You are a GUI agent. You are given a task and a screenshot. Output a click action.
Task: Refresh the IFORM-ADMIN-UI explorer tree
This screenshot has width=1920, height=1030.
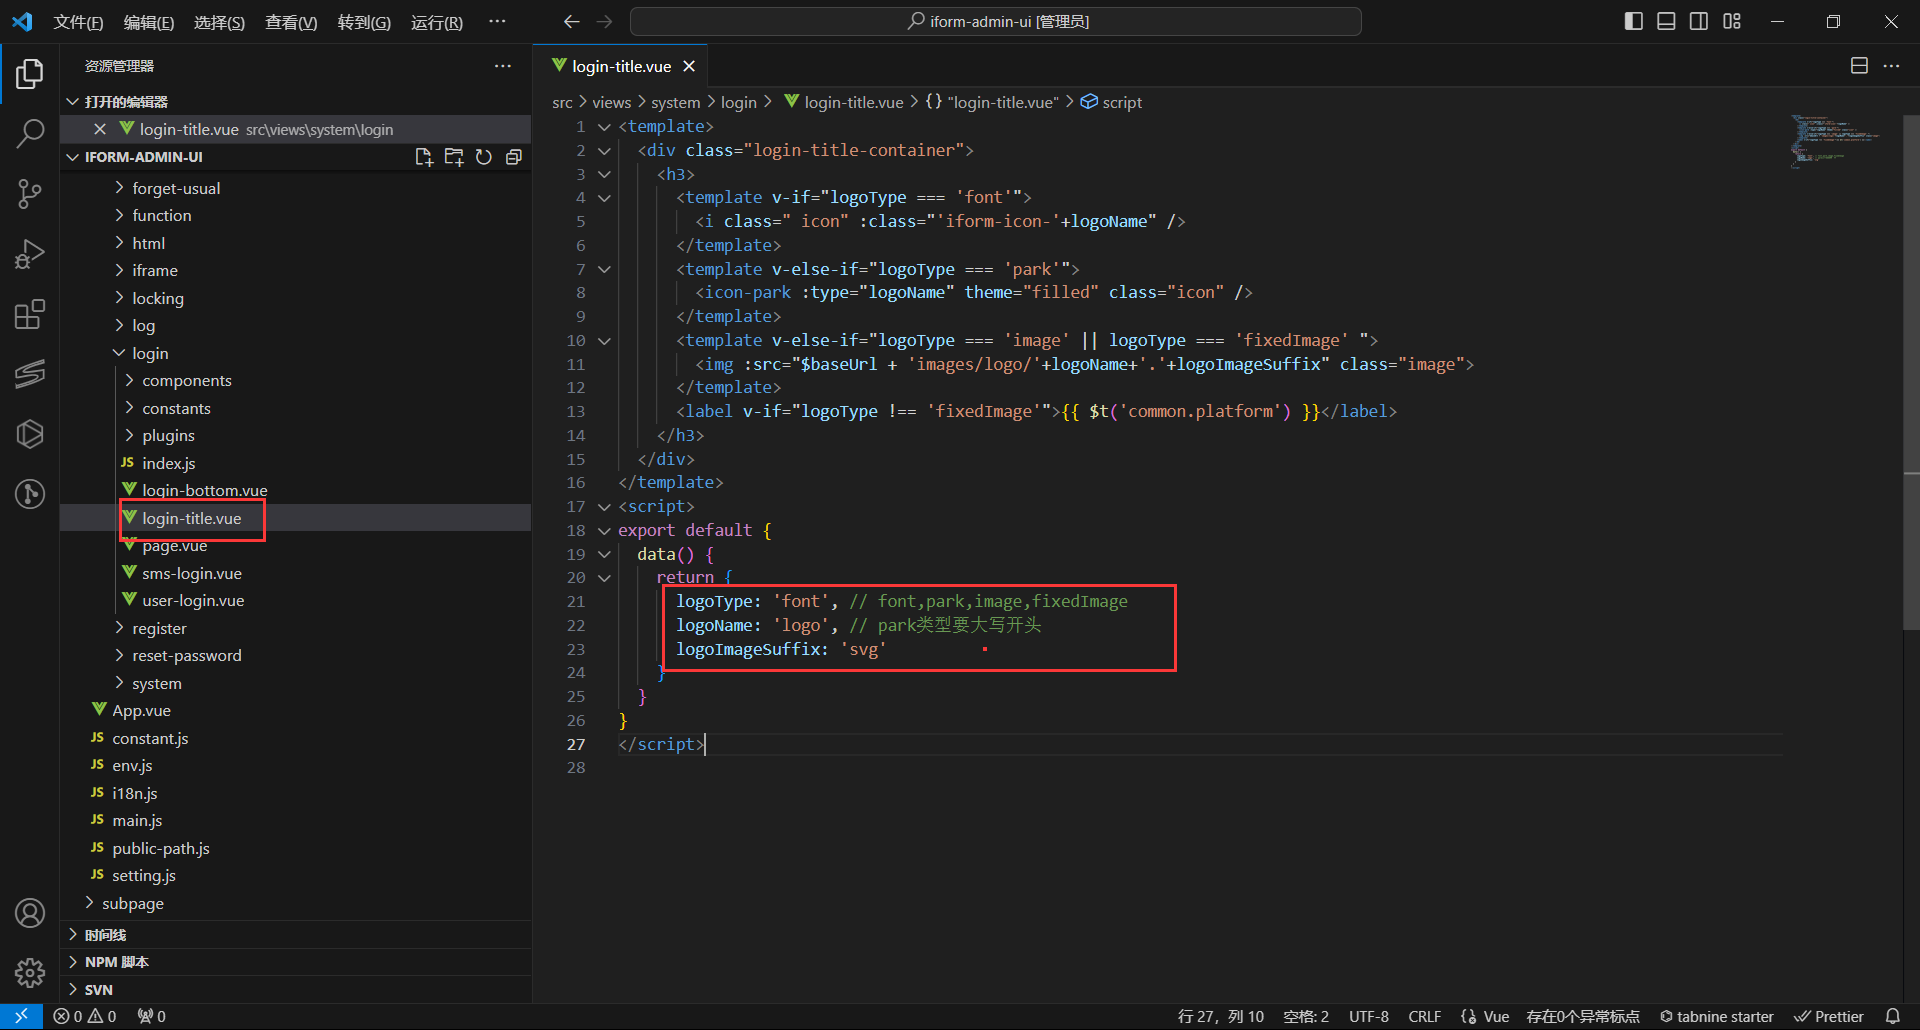[484, 157]
